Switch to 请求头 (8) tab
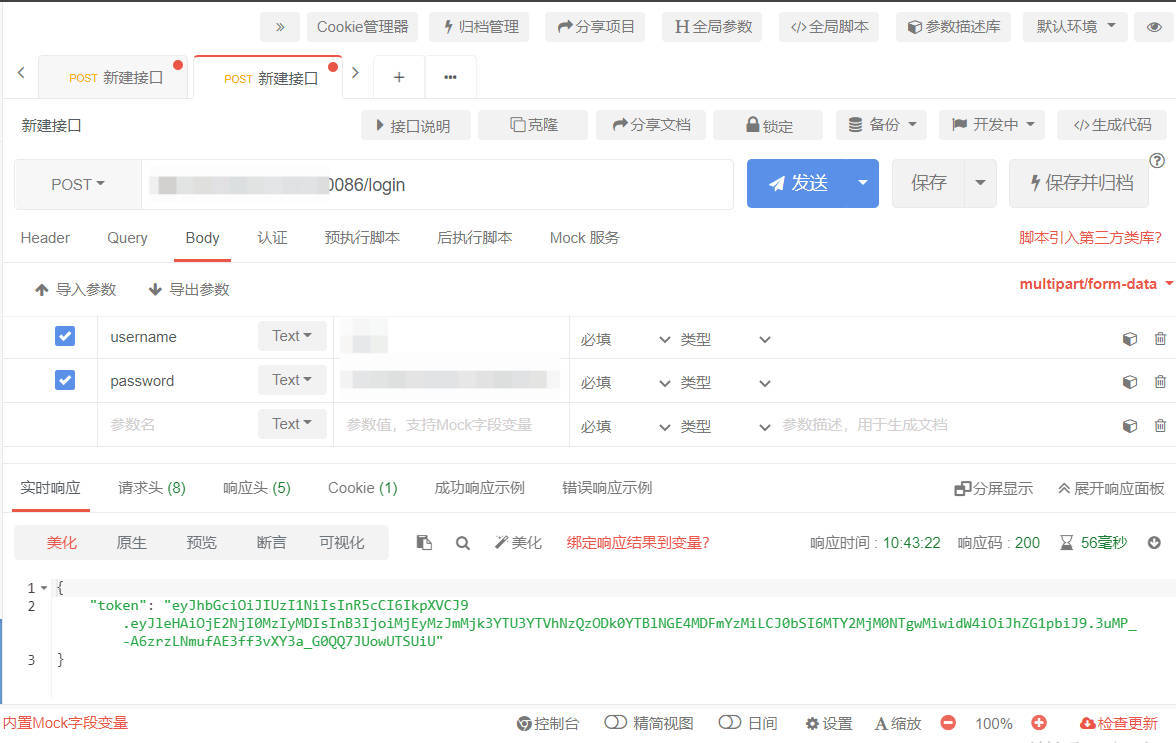 coord(152,488)
